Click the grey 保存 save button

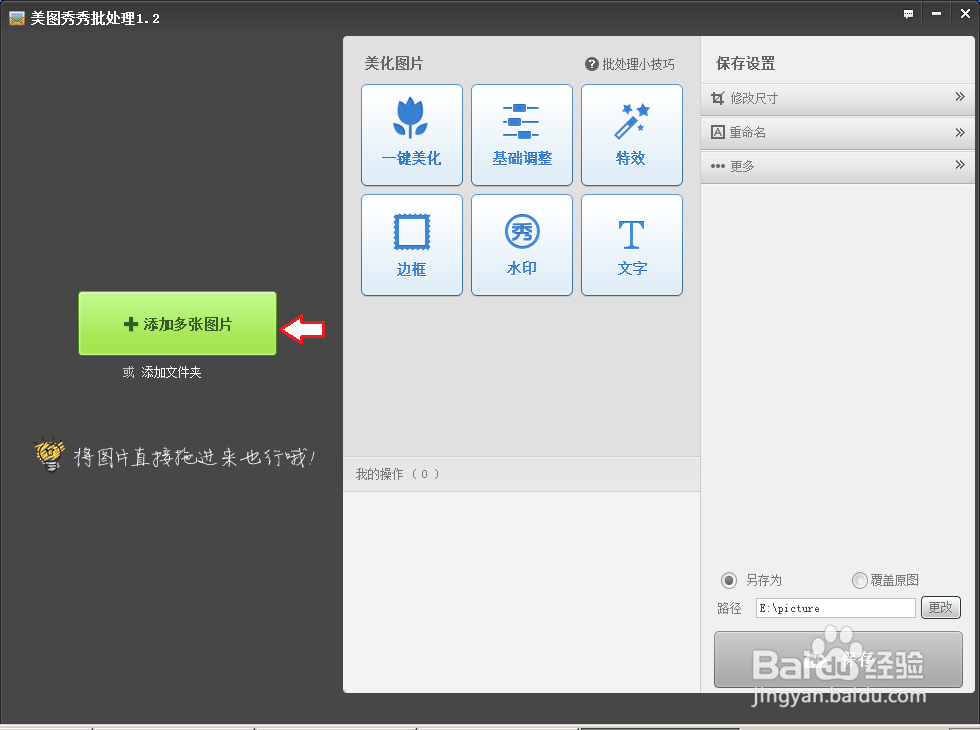point(838,659)
